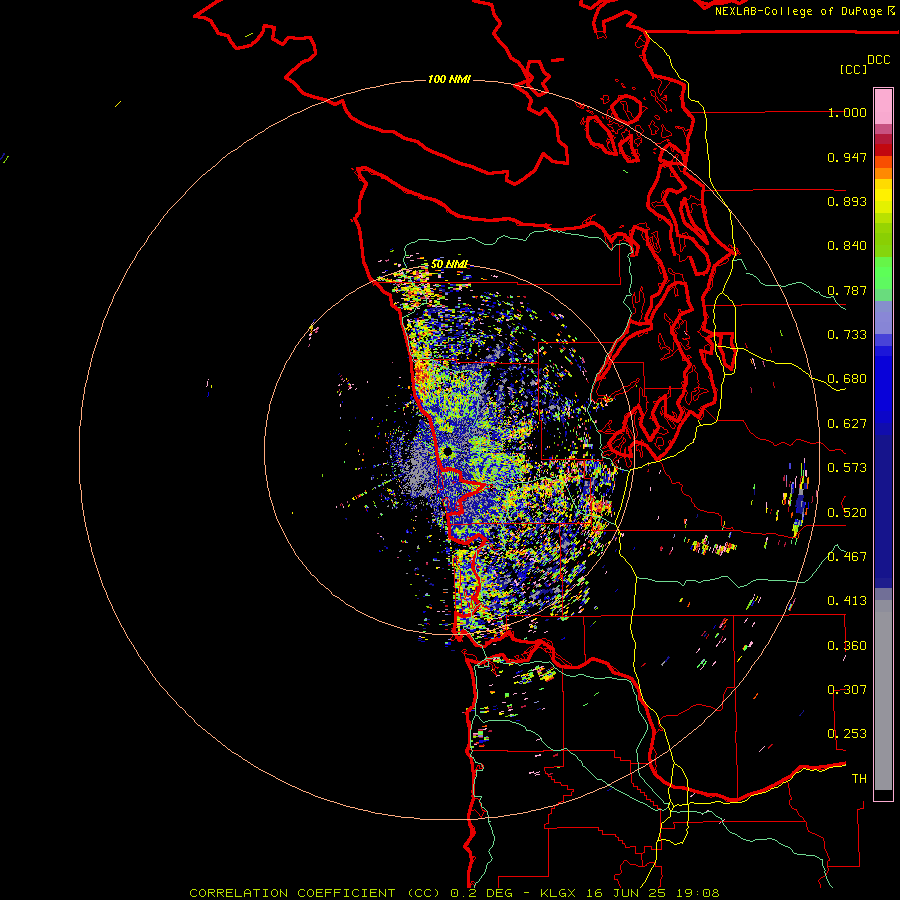This screenshot has height=900, width=900.
Task: Click the 0.2 DEG elevation text
Action: click(481, 893)
